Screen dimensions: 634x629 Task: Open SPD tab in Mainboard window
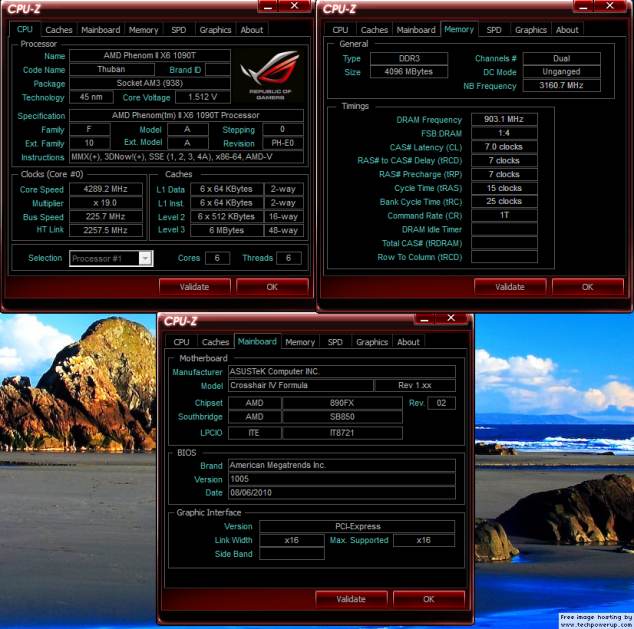click(335, 342)
